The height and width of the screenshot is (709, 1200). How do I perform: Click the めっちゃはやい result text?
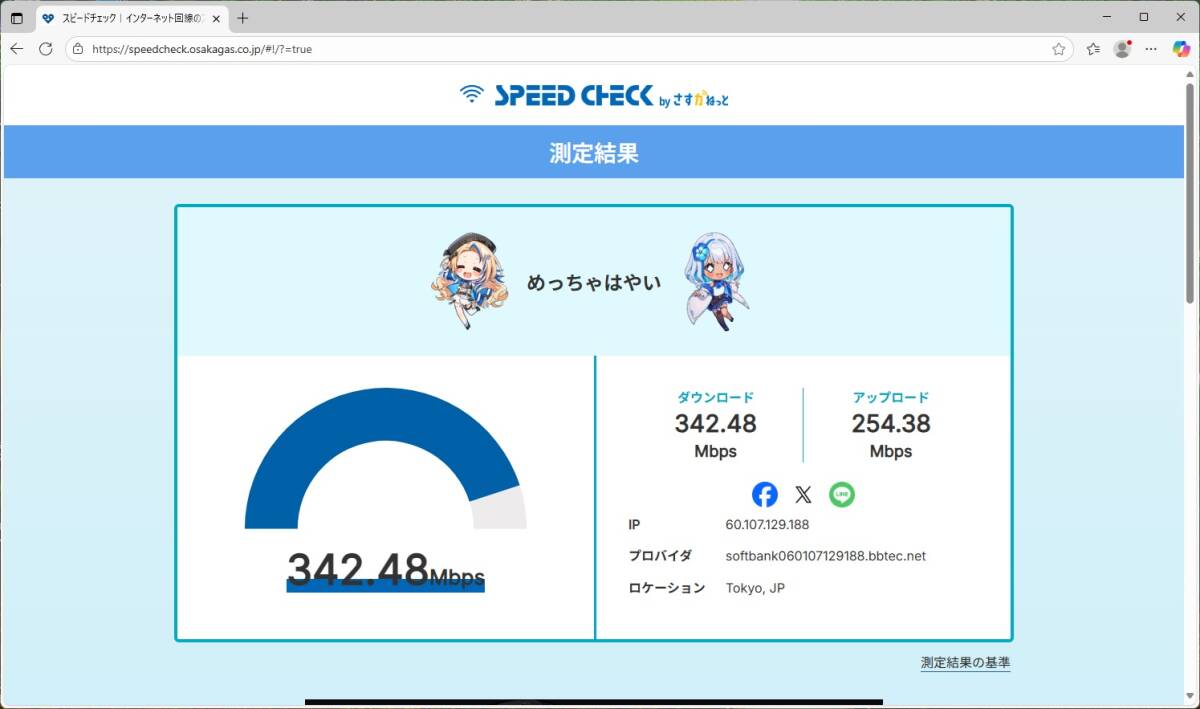[594, 283]
